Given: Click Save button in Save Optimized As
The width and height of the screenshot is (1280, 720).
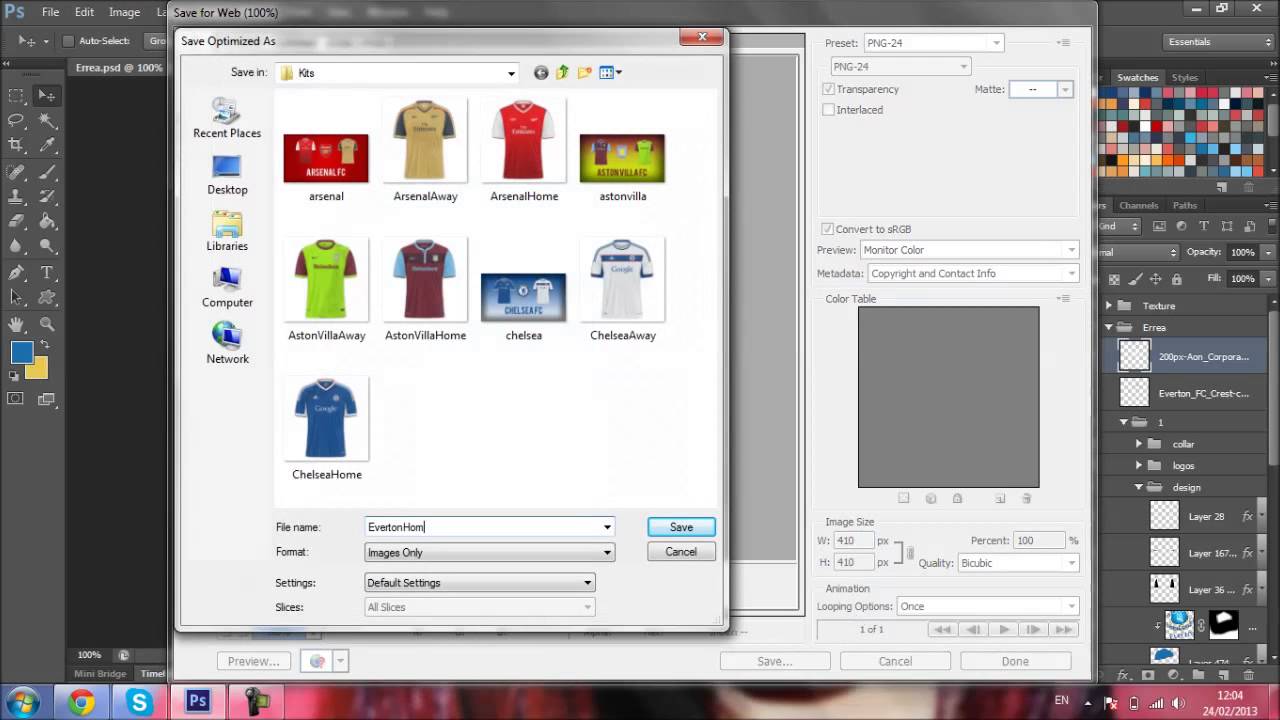Looking at the screenshot, I should [681, 527].
